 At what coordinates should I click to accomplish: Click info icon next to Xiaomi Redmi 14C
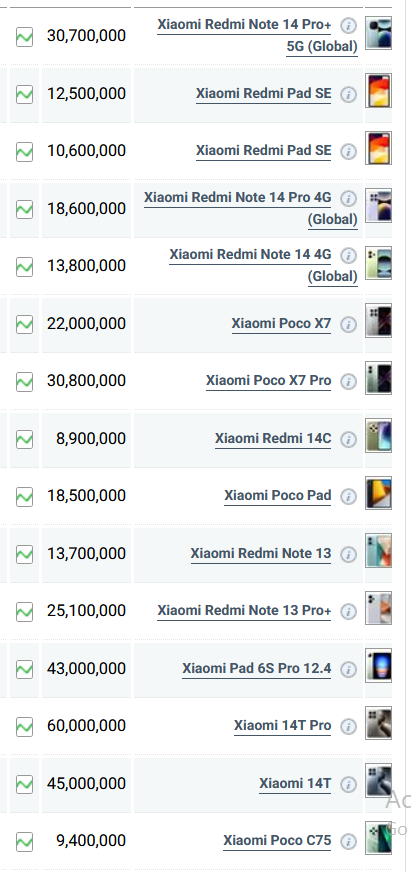pos(348,439)
